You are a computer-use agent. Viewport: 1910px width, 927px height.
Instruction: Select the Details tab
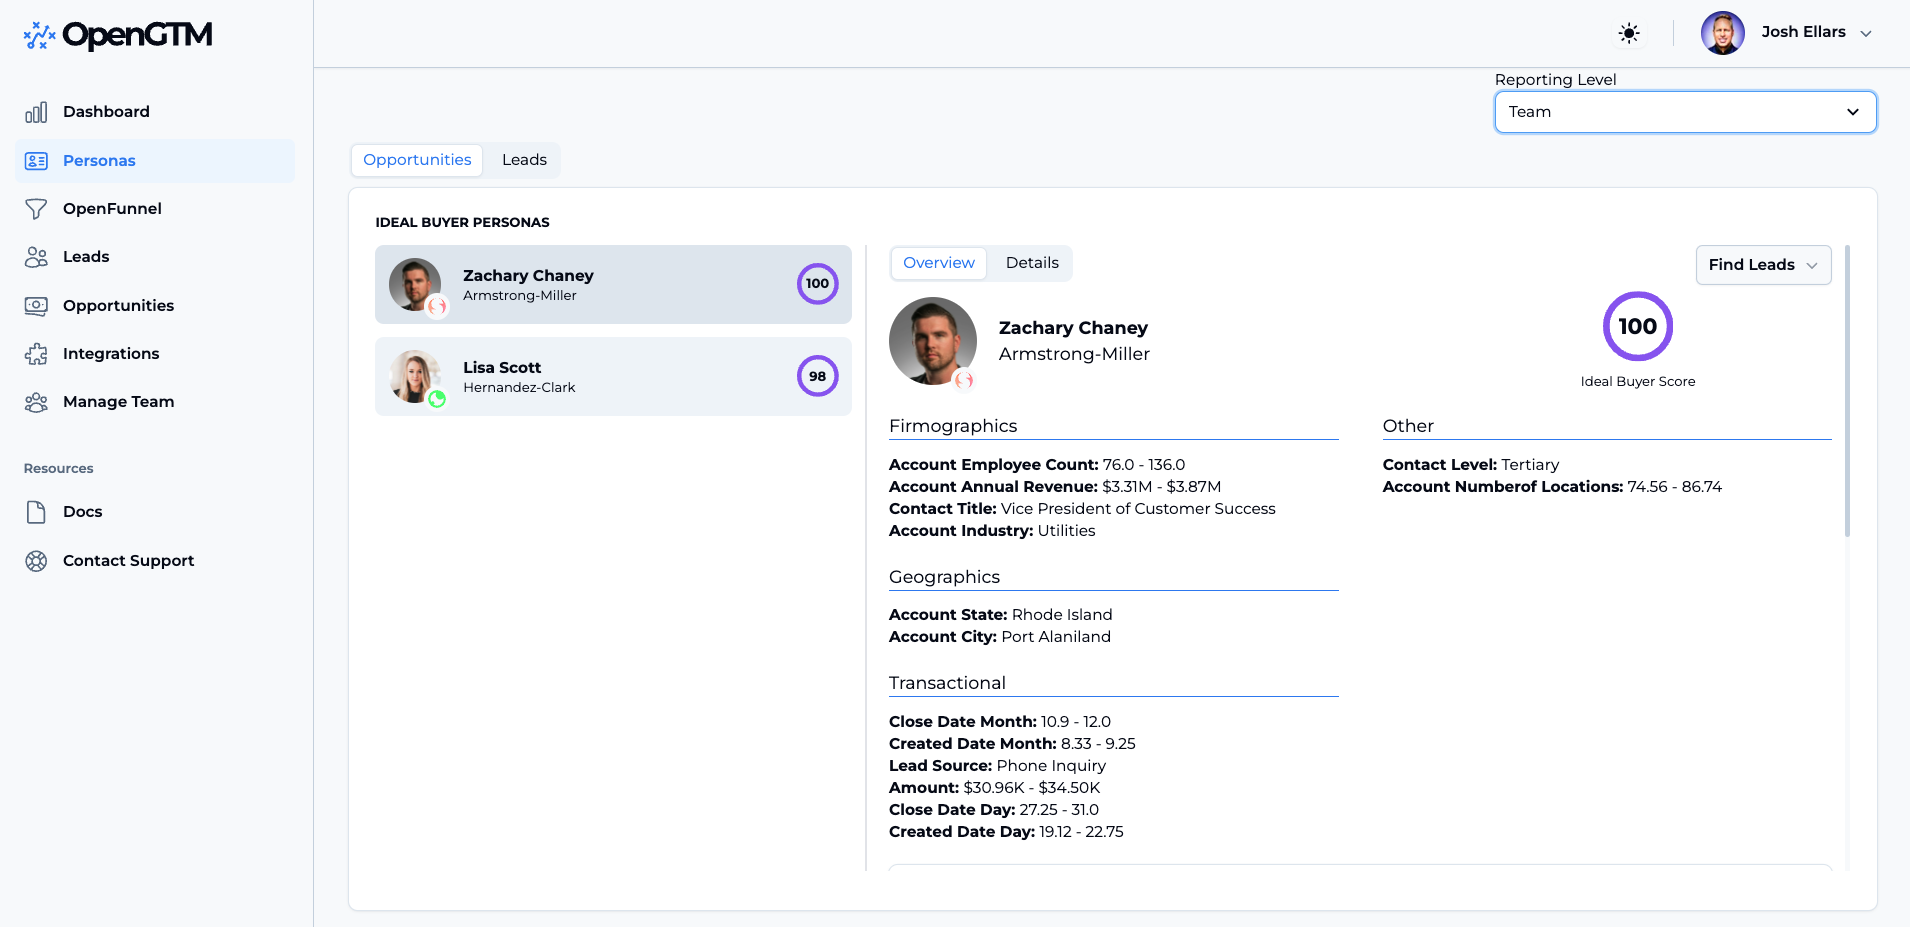1032,263
